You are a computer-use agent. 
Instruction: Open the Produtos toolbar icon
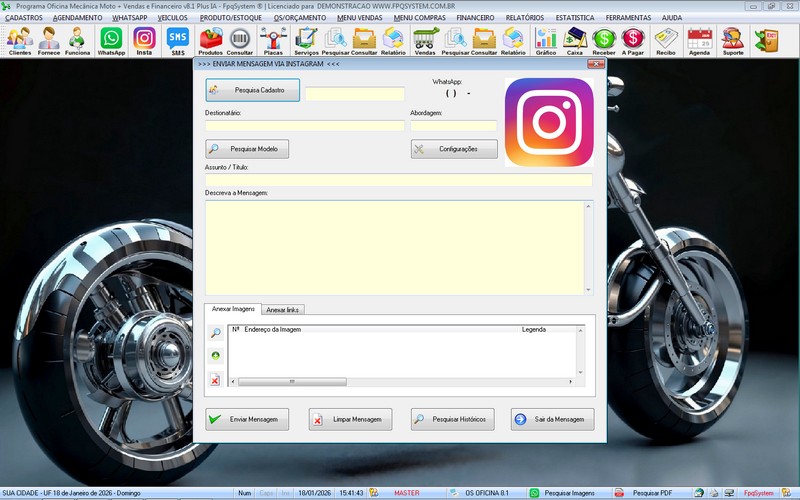[211, 40]
